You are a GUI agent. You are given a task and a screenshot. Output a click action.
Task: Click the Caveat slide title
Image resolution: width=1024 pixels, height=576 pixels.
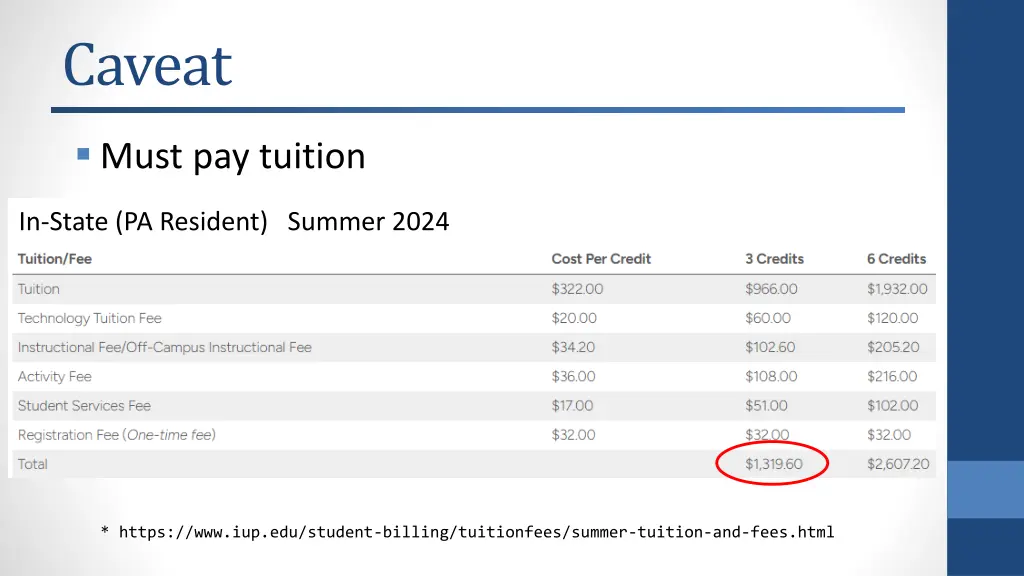(x=148, y=65)
